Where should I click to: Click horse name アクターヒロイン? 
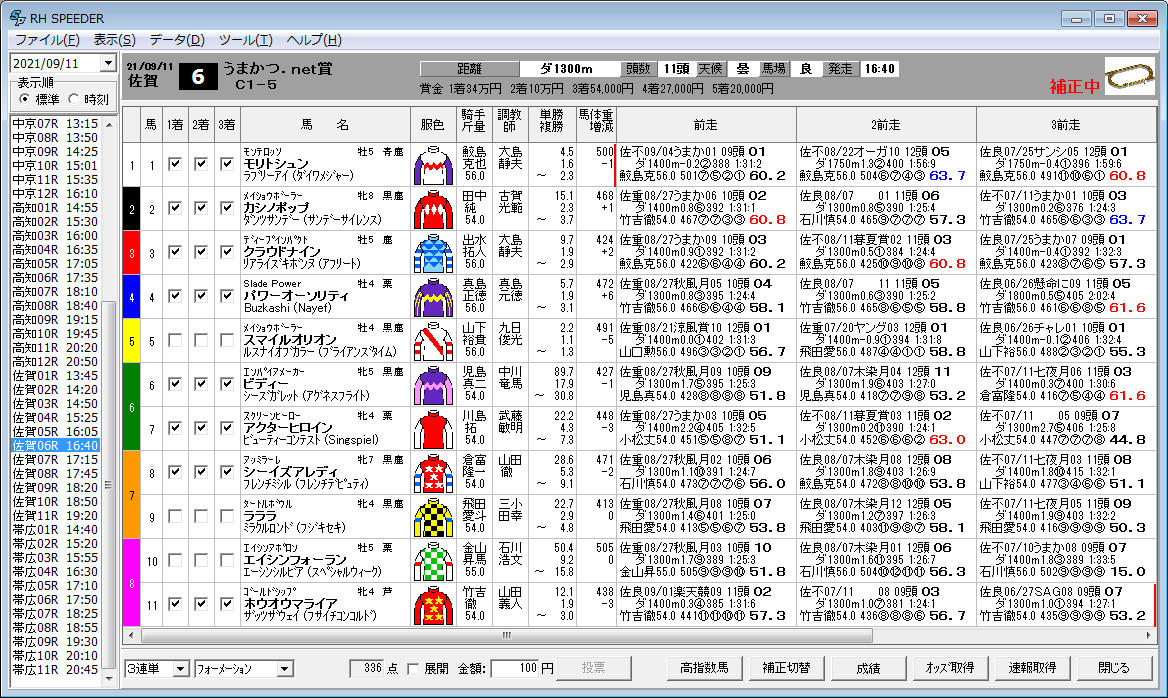click(288, 428)
